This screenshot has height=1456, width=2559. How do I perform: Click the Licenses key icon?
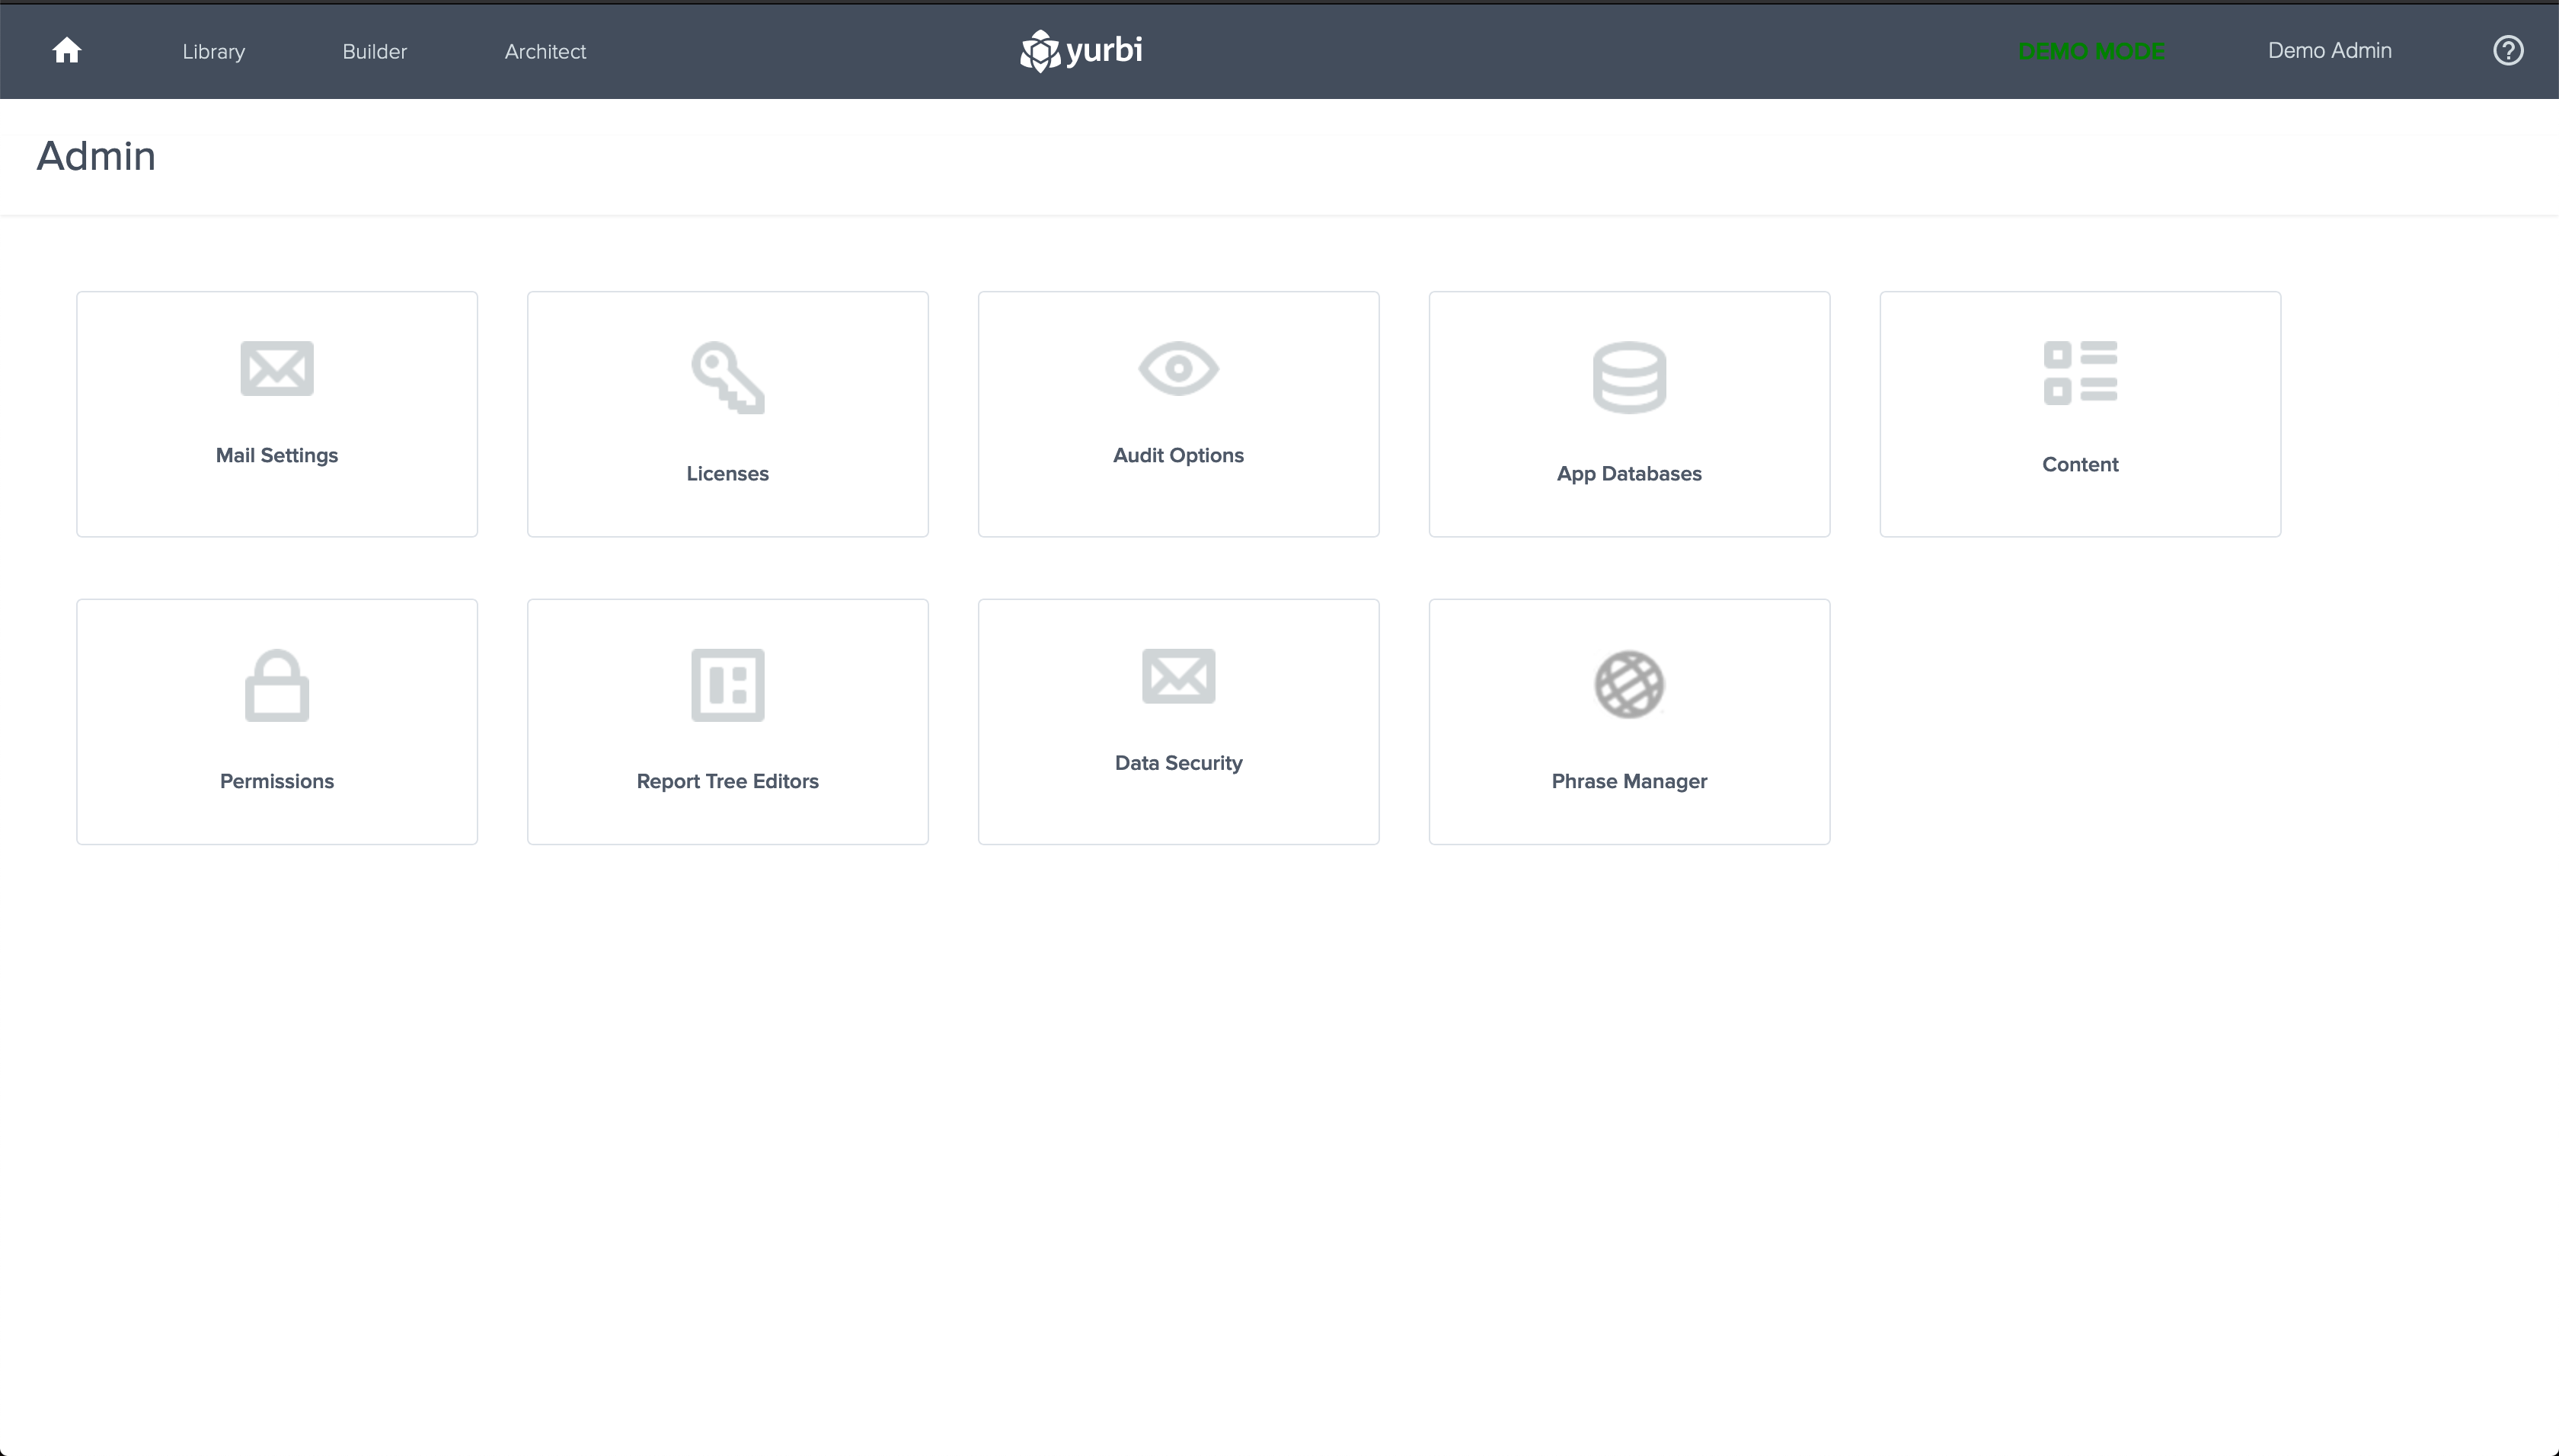pyautogui.click(x=728, y=378)
